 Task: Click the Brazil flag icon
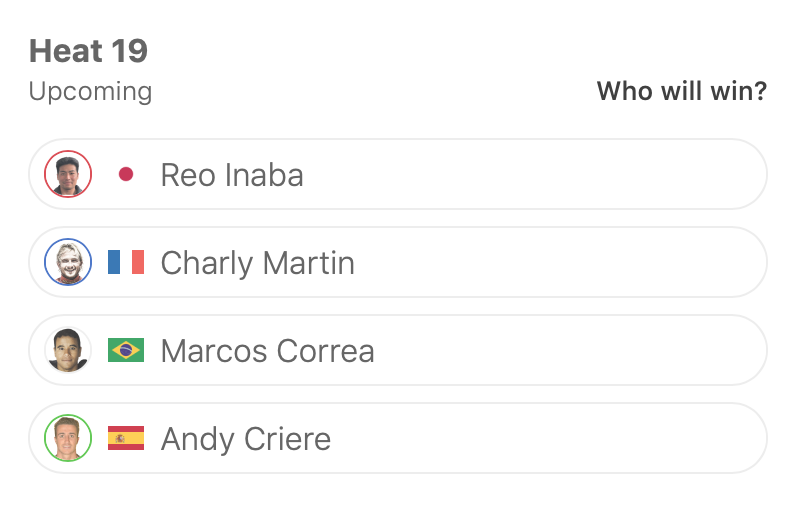pos(126,350)
